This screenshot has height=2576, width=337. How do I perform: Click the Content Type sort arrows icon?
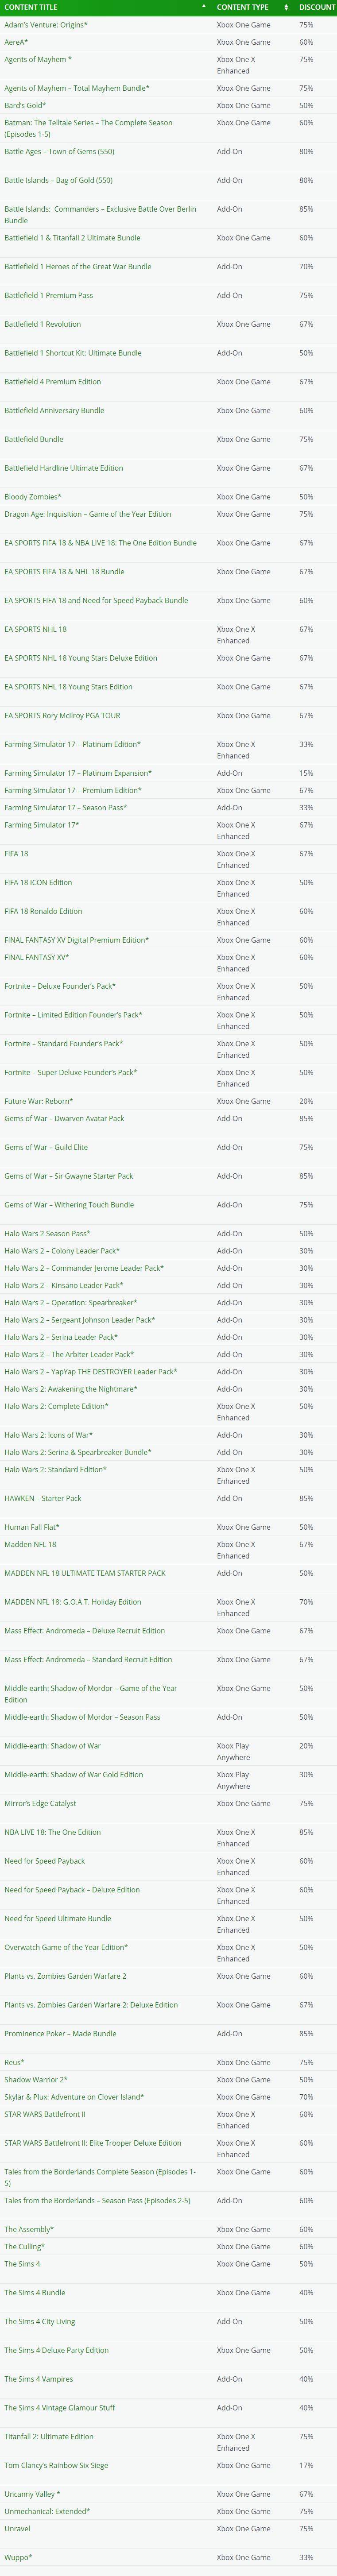tap(286, 7)
